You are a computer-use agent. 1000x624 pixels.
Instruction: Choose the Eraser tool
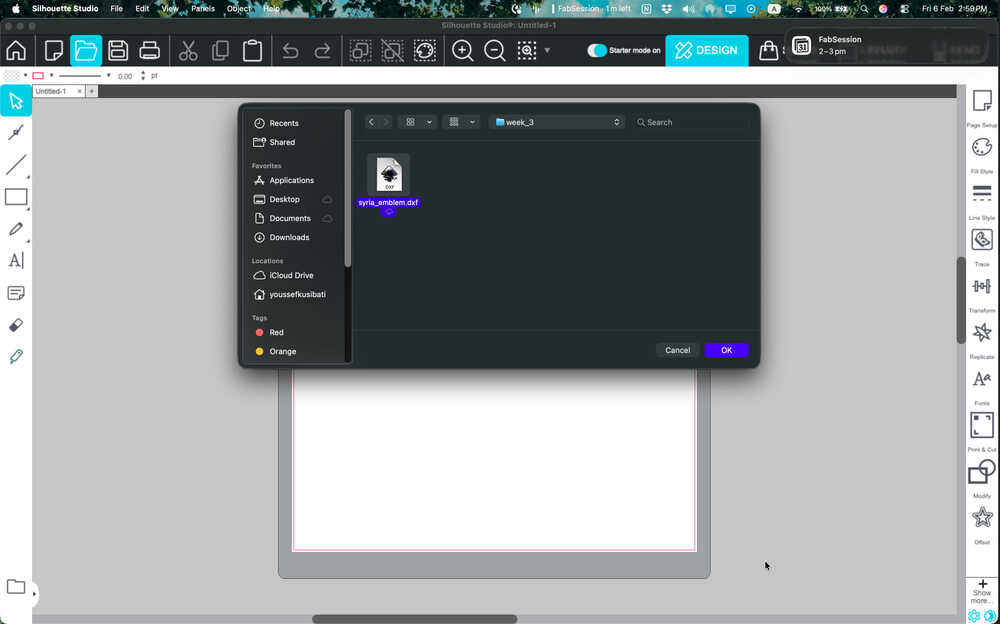tap(16, 325)
